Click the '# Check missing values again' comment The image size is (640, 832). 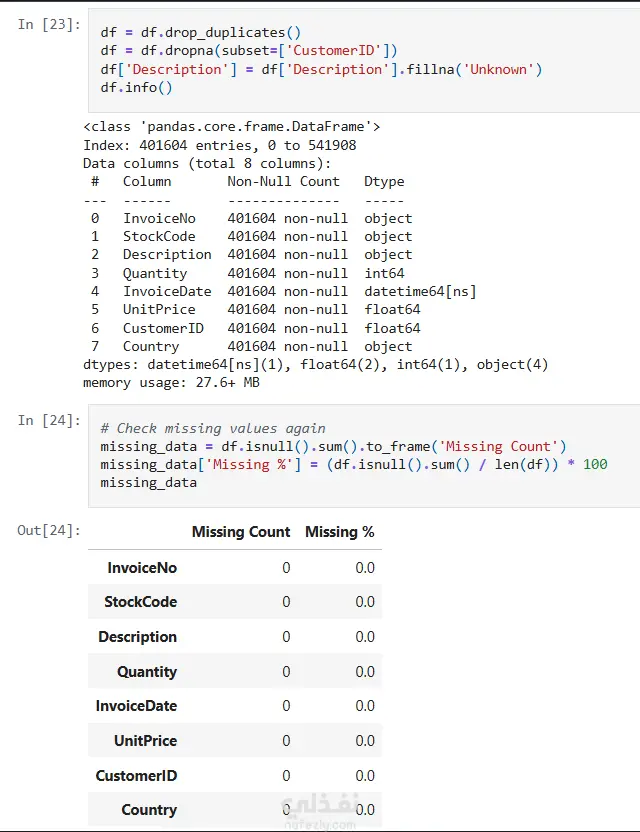coord(213,428)
